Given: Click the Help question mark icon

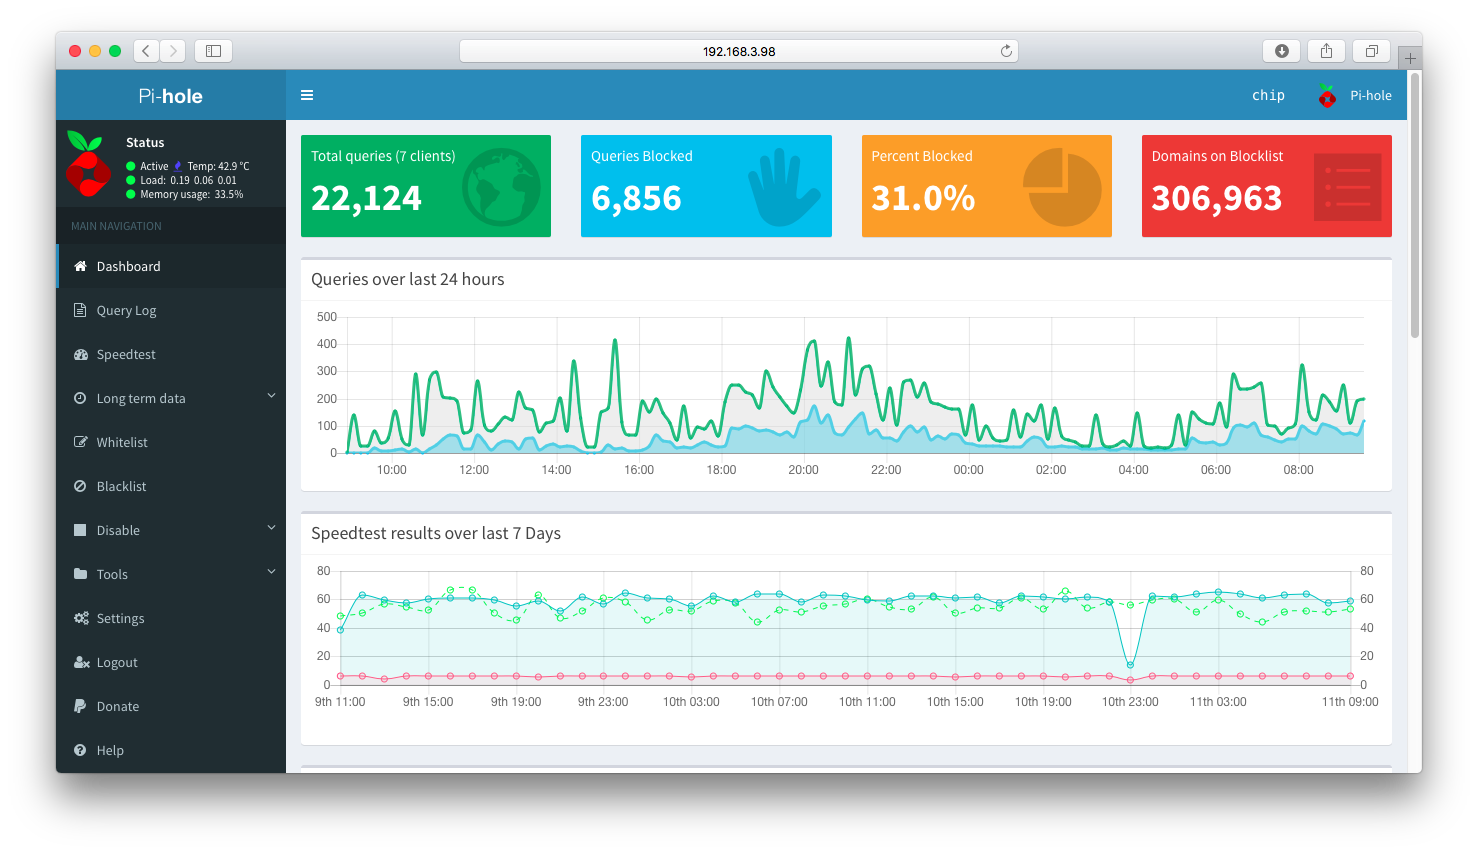Looking at the screenshot, I should click(x=80, y=750).
